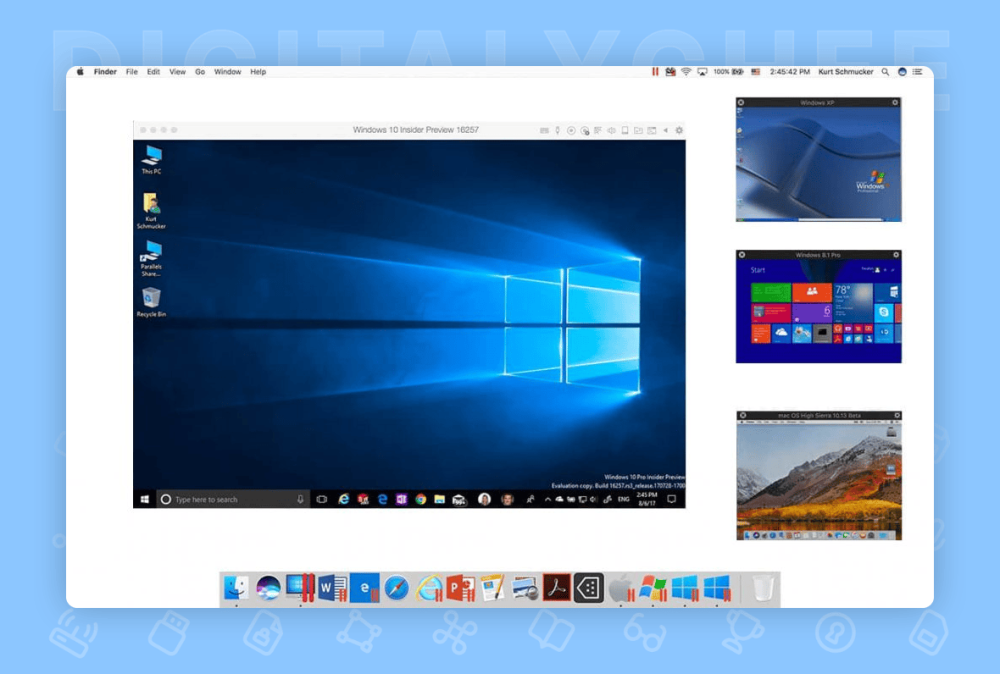Click 'Windows 10 Insider Preview 16257' title
Viewport: 1000px width, 674px height.
coord(416,130)
